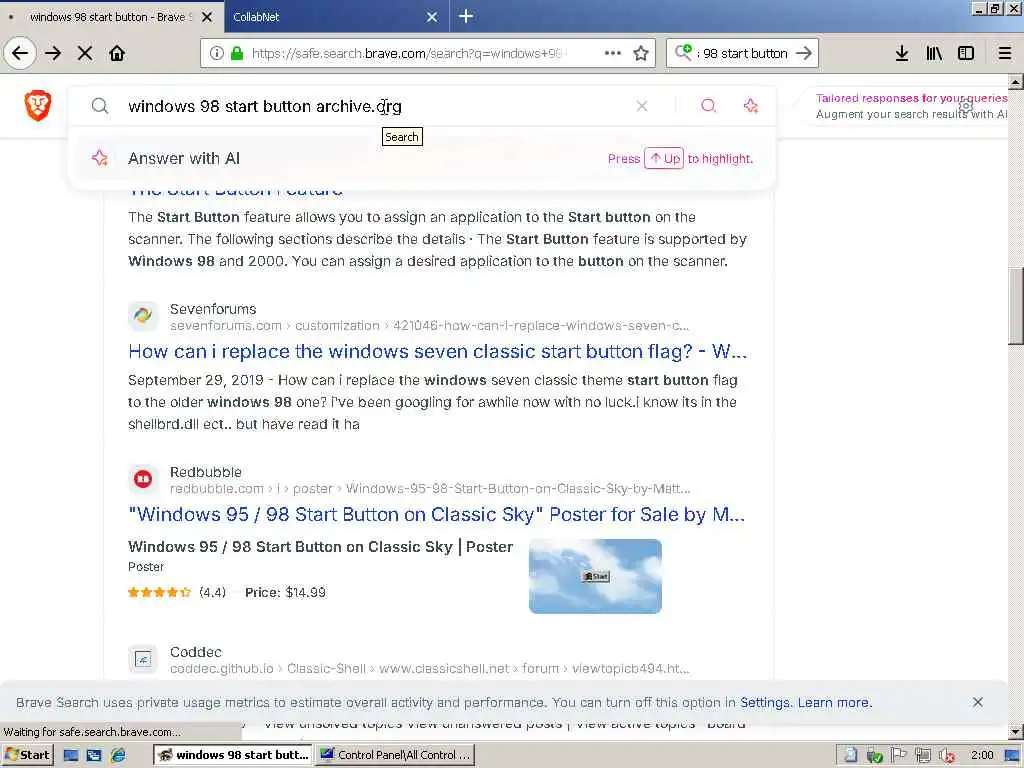Click the Brave lion logo
The height and width of the screenshot is (768, 1024).
pos(38,105)
